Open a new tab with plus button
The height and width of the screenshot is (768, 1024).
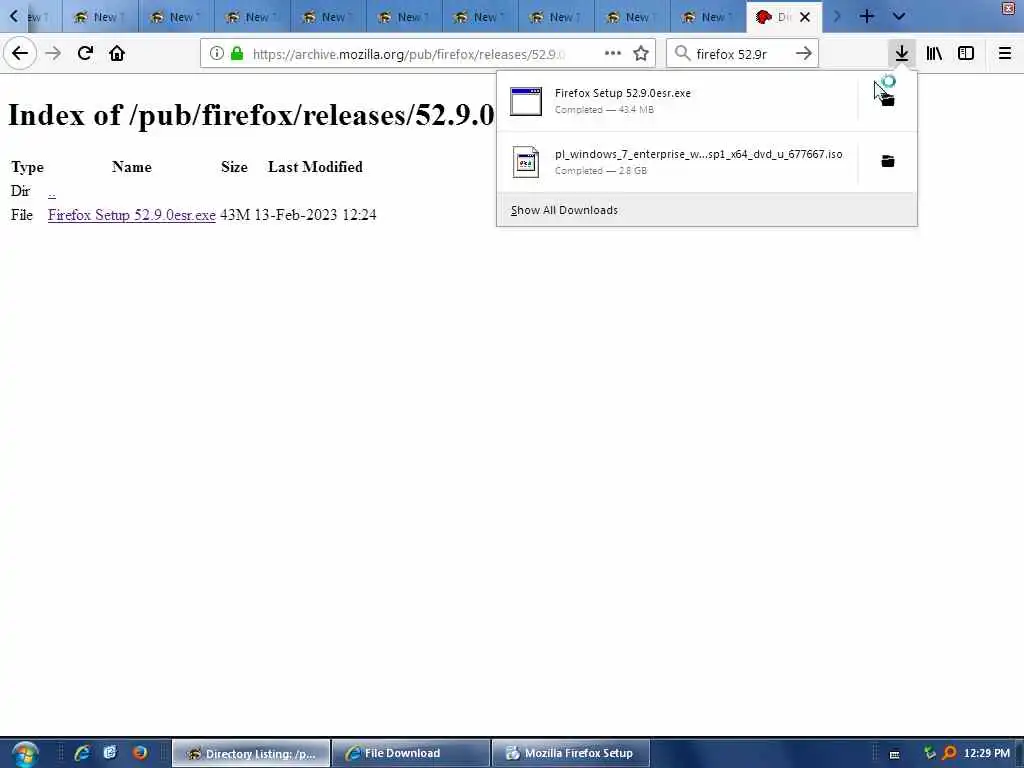coord(867,16)
